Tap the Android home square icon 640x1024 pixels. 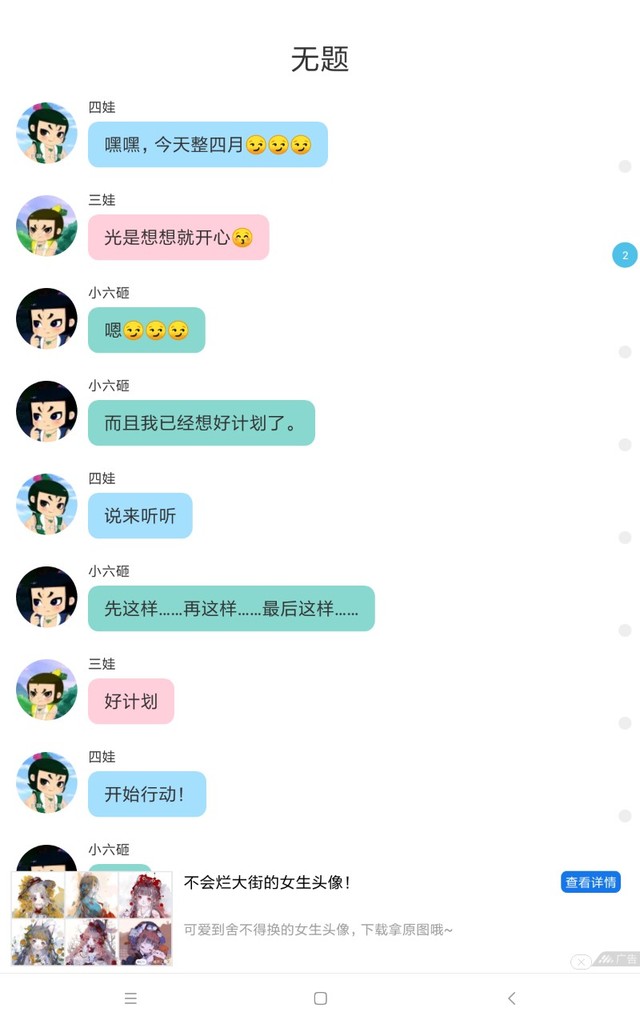(320, 998)
